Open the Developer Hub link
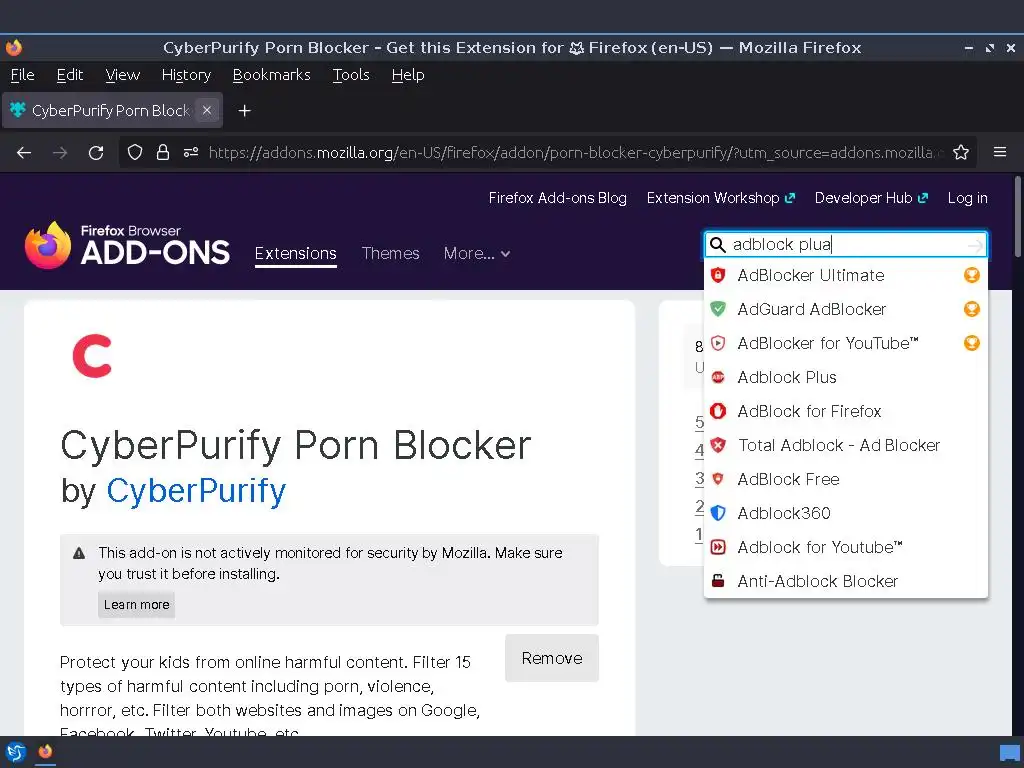 tap(871, 198)
